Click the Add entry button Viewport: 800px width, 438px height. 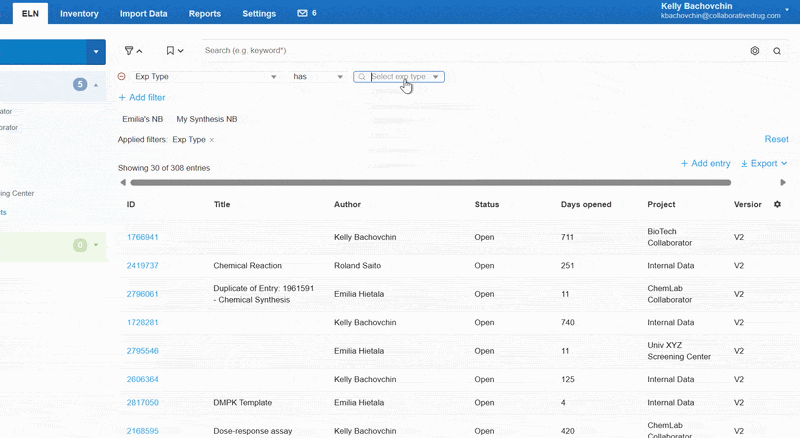(705, 163)
